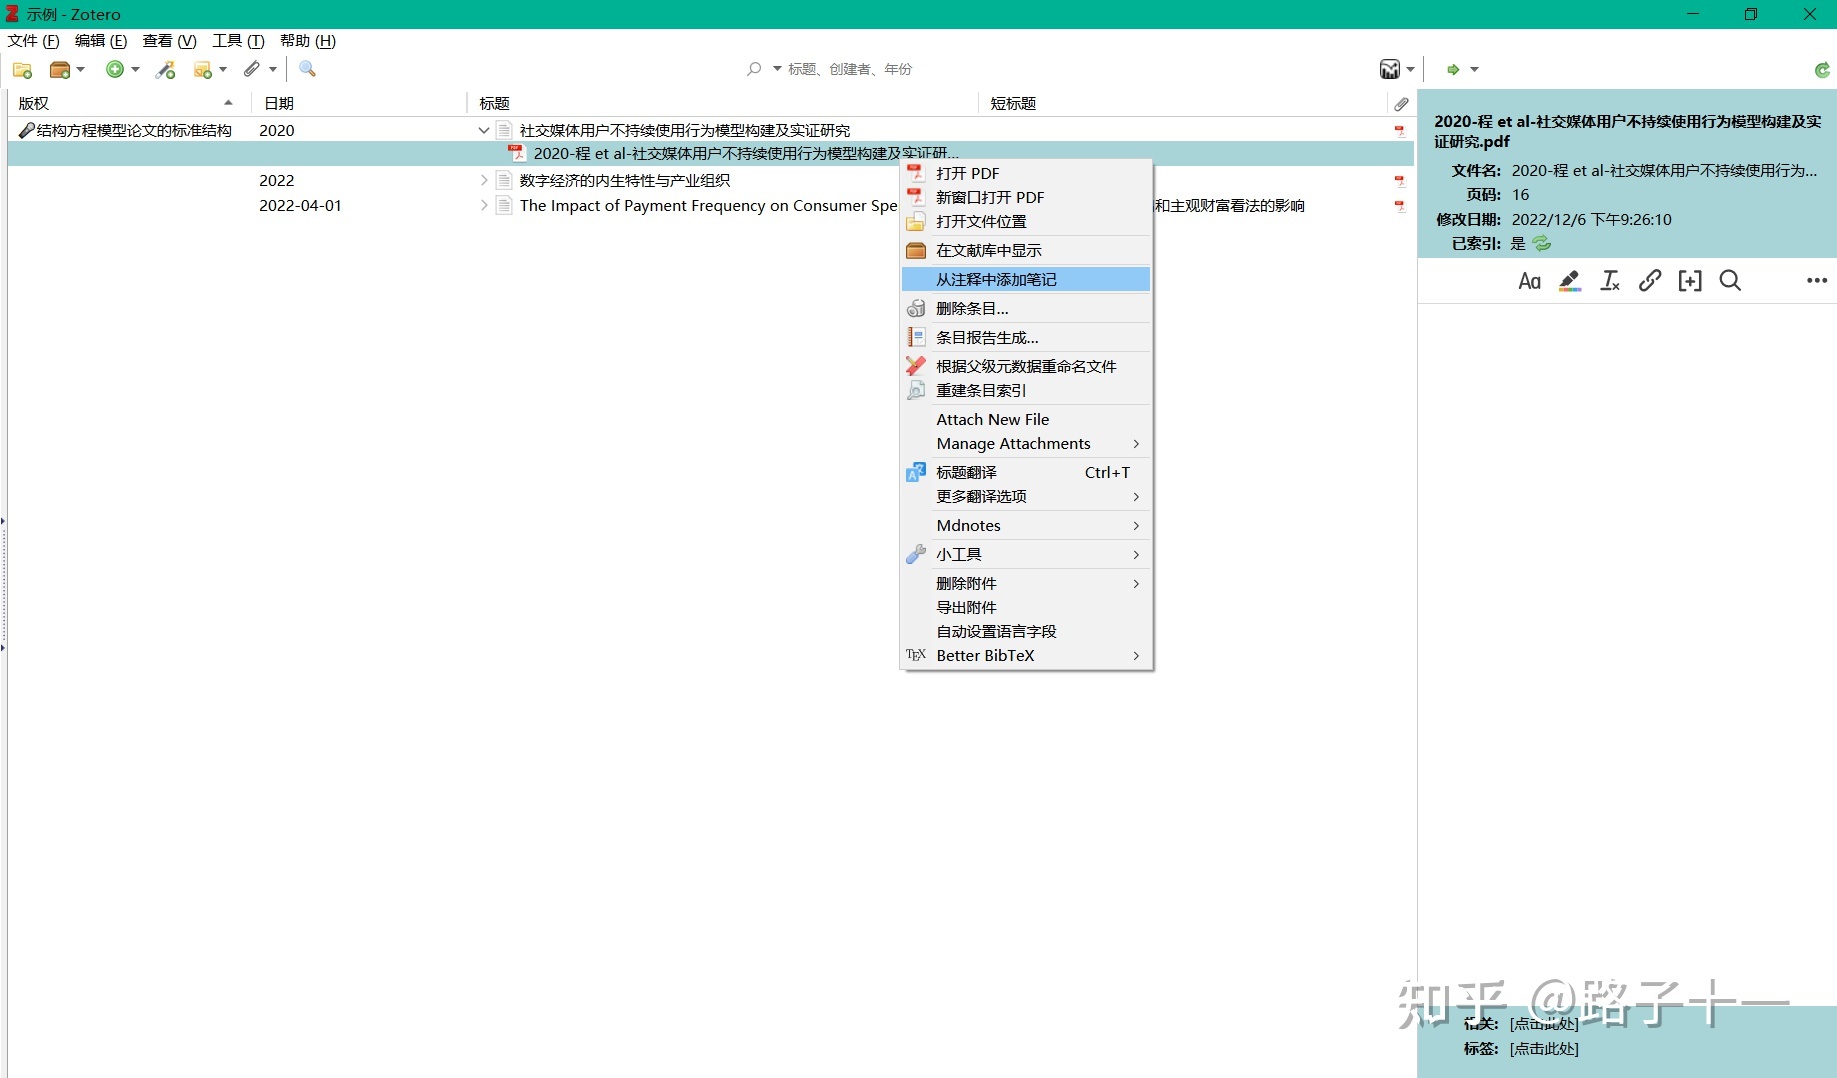Open the three-dots more options menu
Viewport: 1837px width, 1078px height.
(x=1817, y=281)
